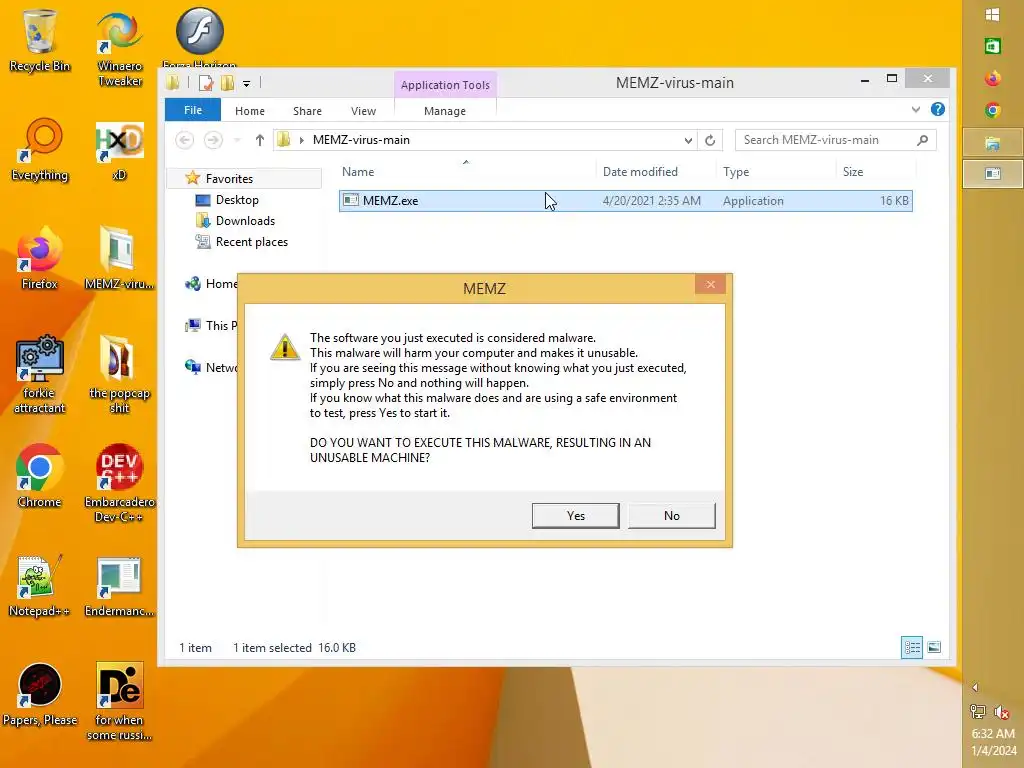
Task: Click New folder icon in quick access toolbar
Action: pos(227,83)
